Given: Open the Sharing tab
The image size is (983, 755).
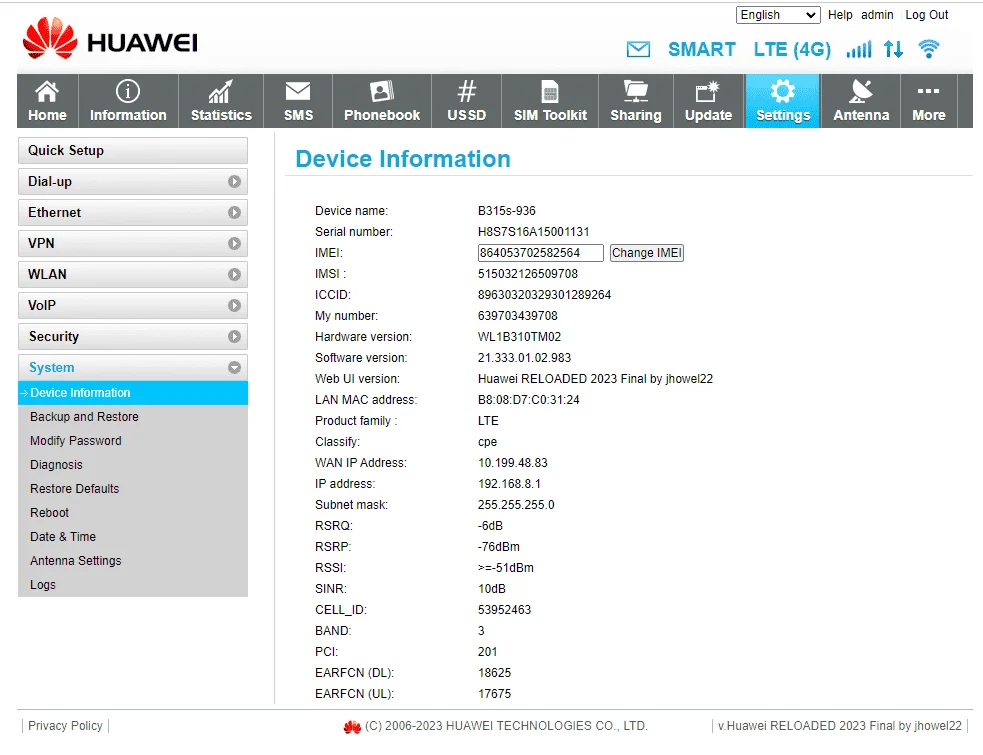Looking at the screenshot, I should click(x=636, y=102).
